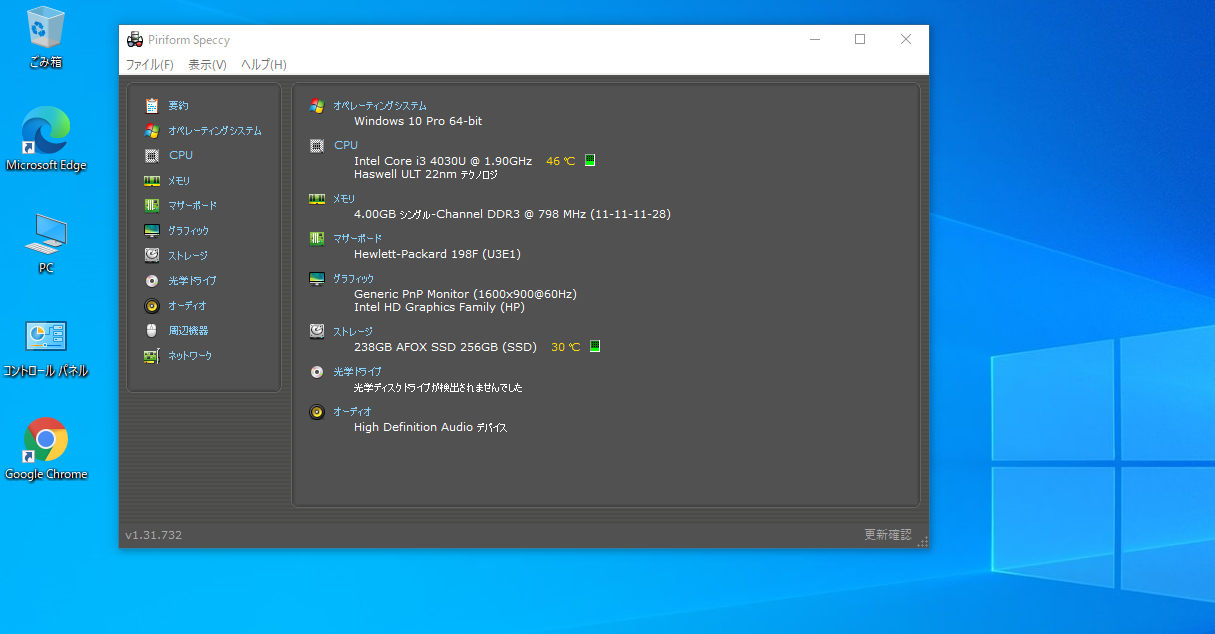Click the text 238GB AFOX SSD 256GB (SSD)
Screen dimensions: 1215x634
point(445,347)
